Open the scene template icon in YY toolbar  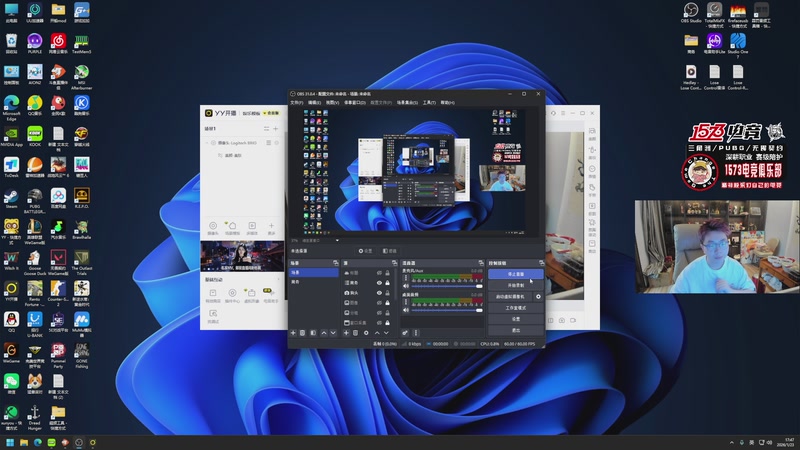coord(232,228)
